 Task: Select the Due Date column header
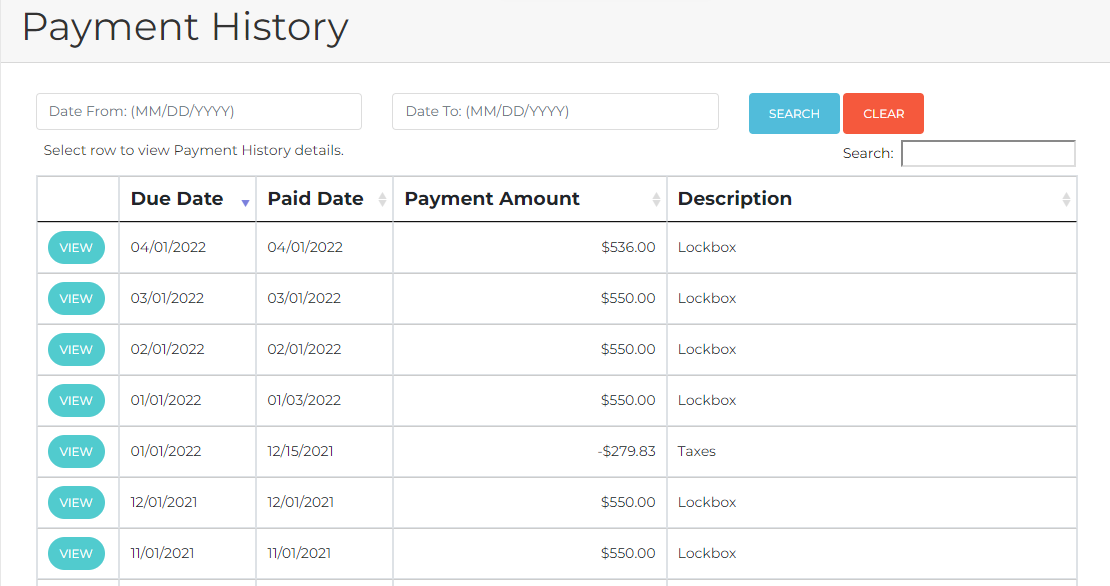[177, 199]
